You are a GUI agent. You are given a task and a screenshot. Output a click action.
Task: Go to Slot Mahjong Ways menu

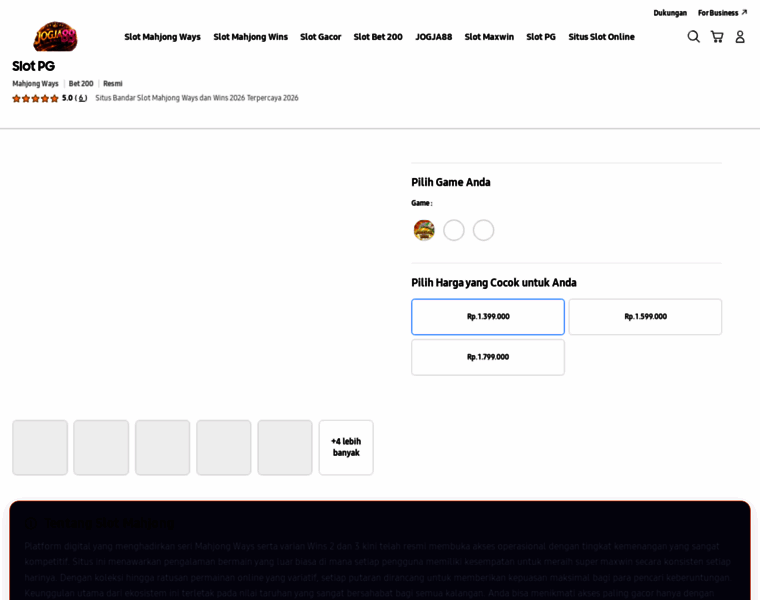coord(162,37)
